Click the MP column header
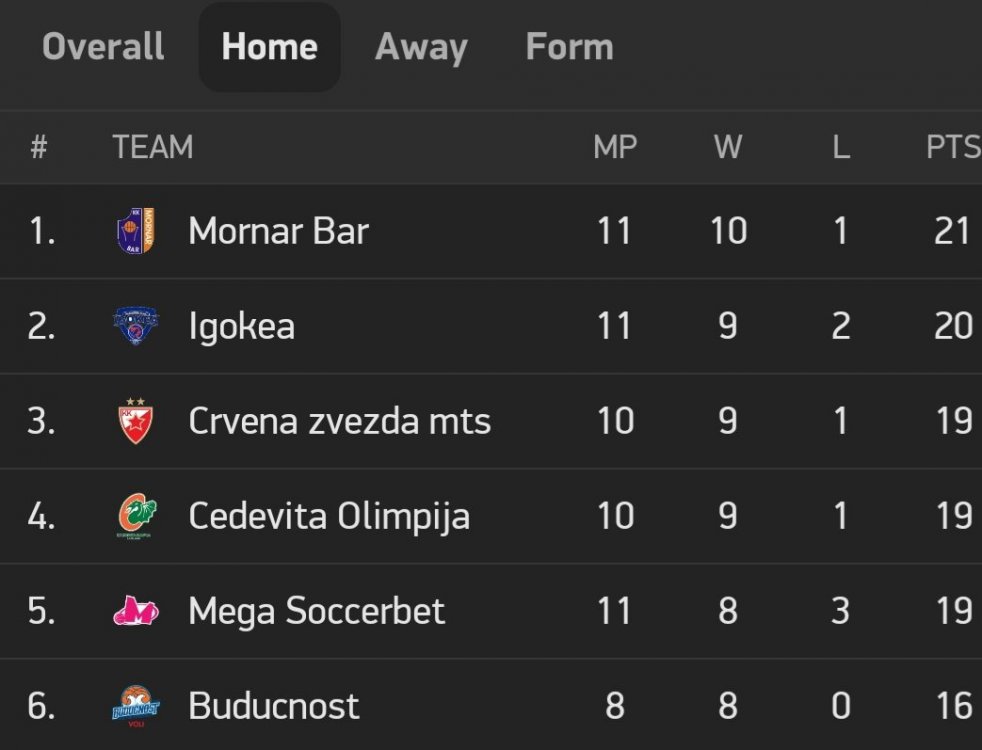This screenshot has height=750, width=982. pos(614,147)
